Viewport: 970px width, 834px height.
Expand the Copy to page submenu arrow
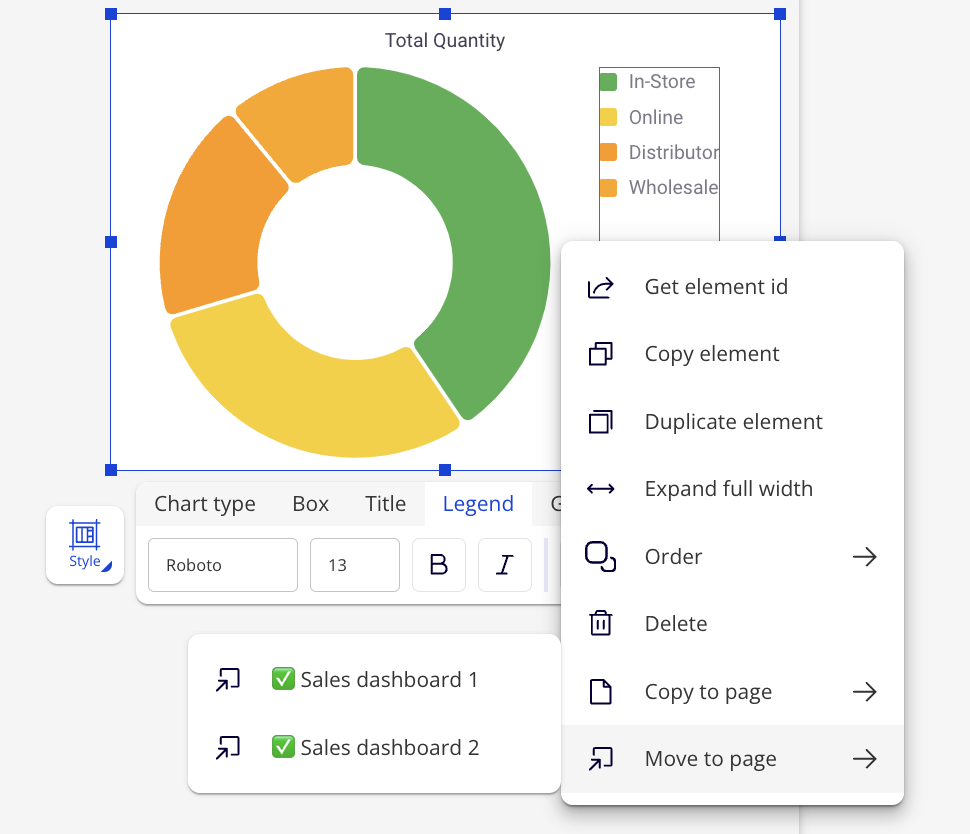[x=864, y=692]
